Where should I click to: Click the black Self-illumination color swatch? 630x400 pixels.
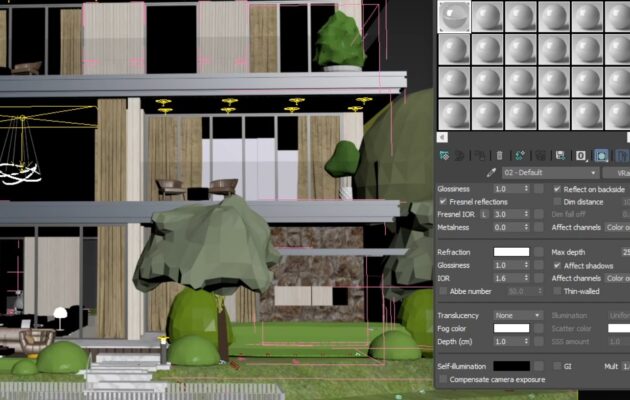click(x=511, y=367)
